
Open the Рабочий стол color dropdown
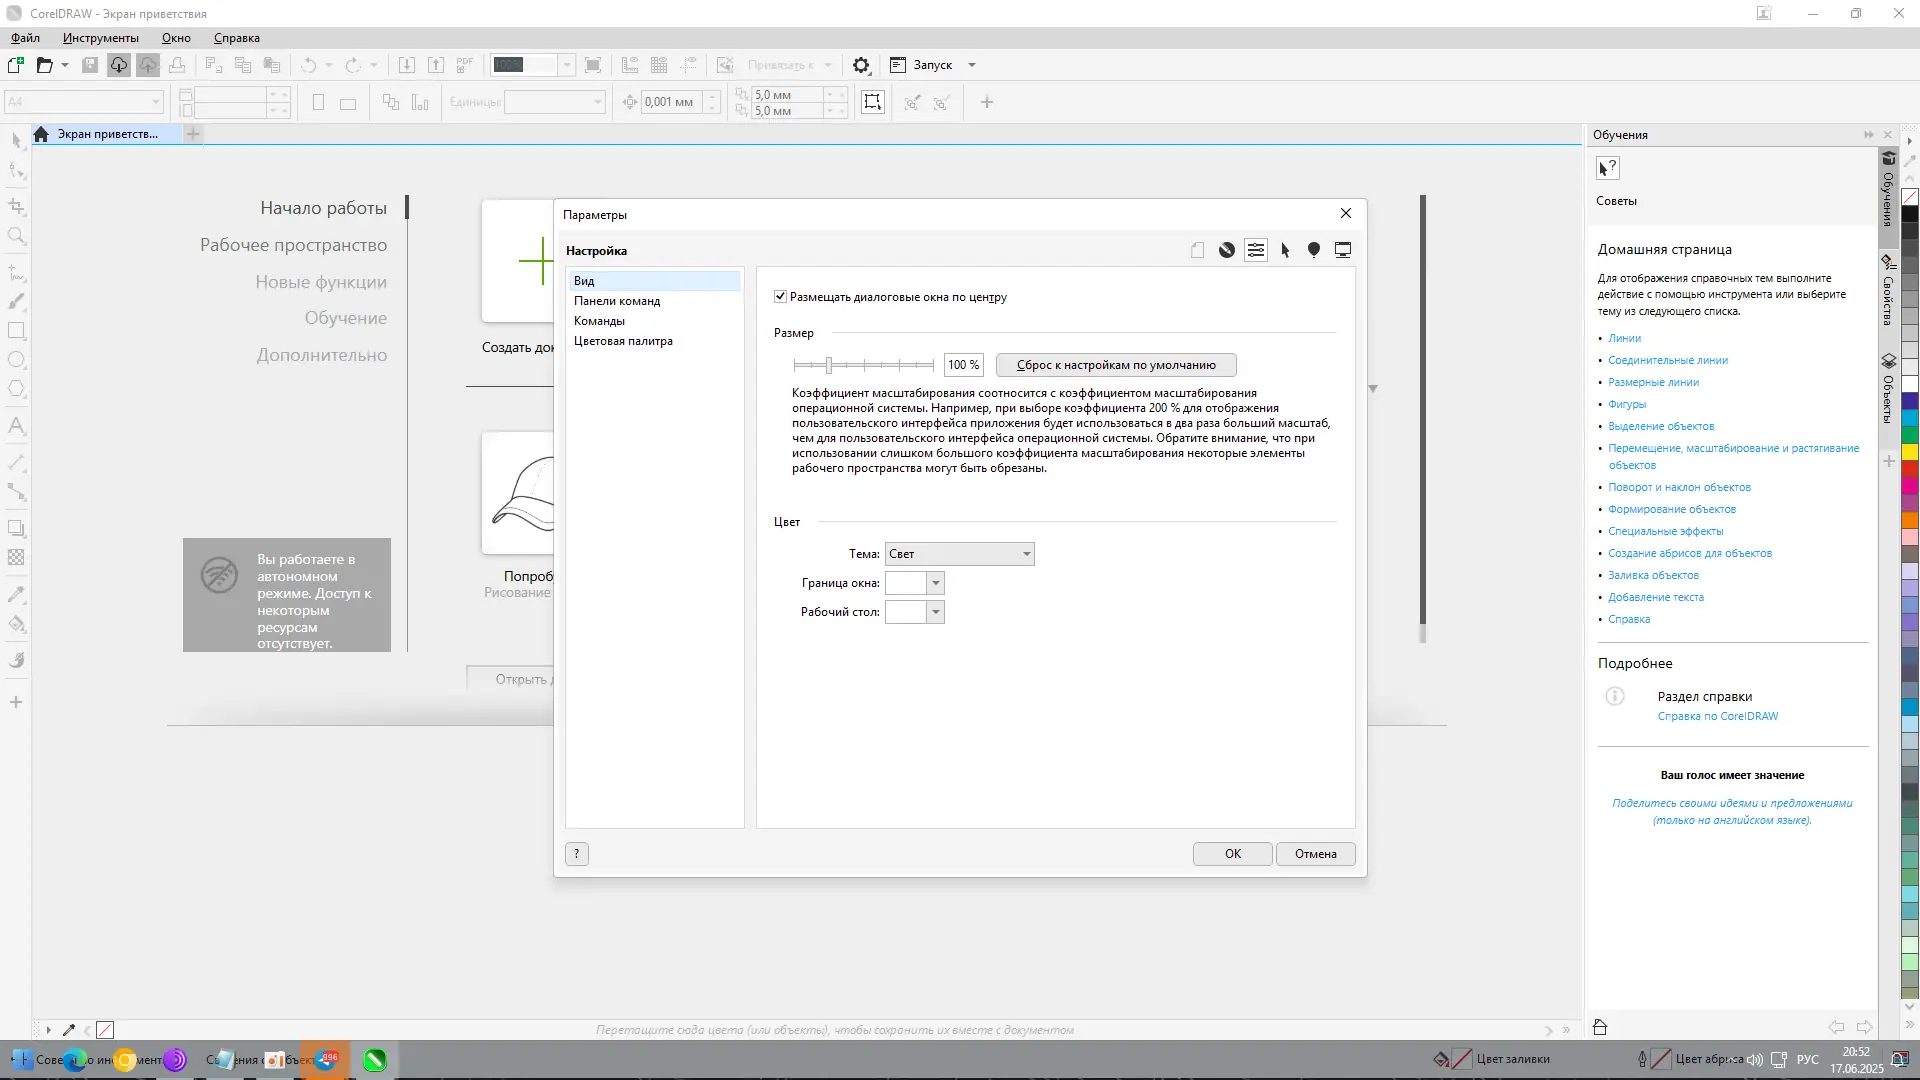pos(934,611)
